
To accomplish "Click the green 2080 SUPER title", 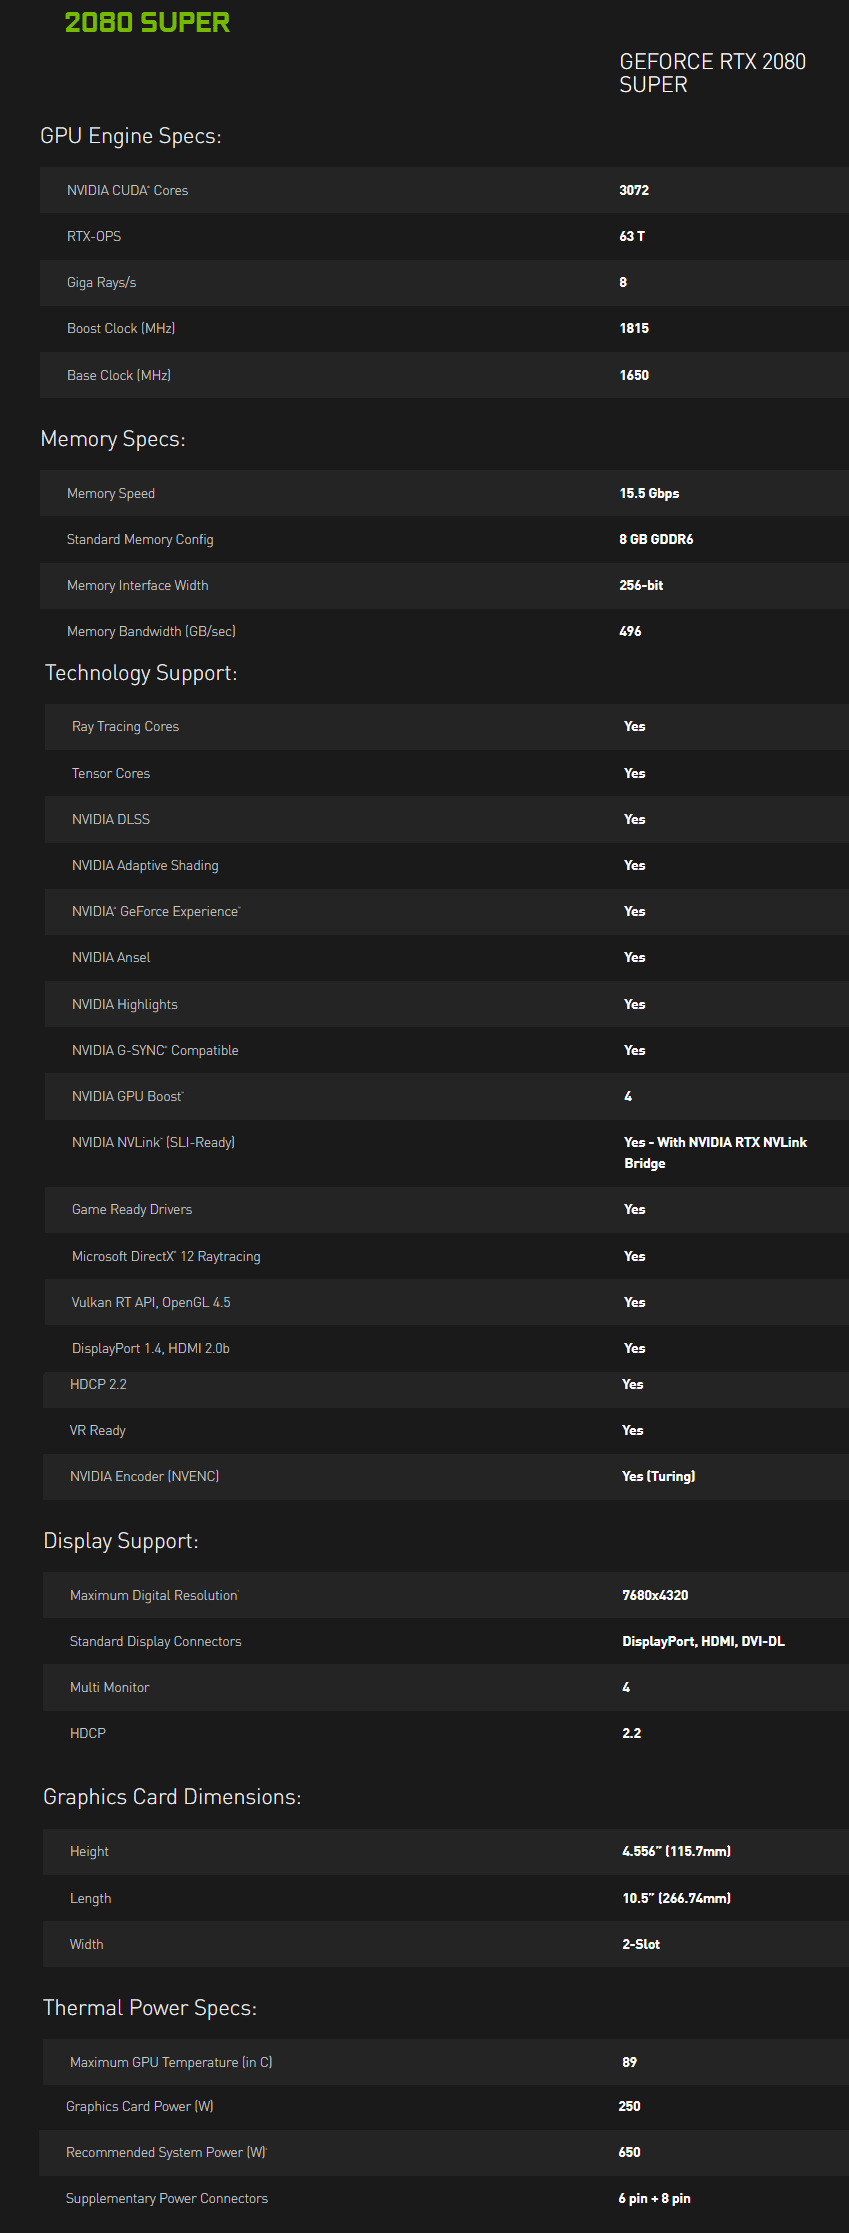I will pyautogui.click(x=147, y=22).
